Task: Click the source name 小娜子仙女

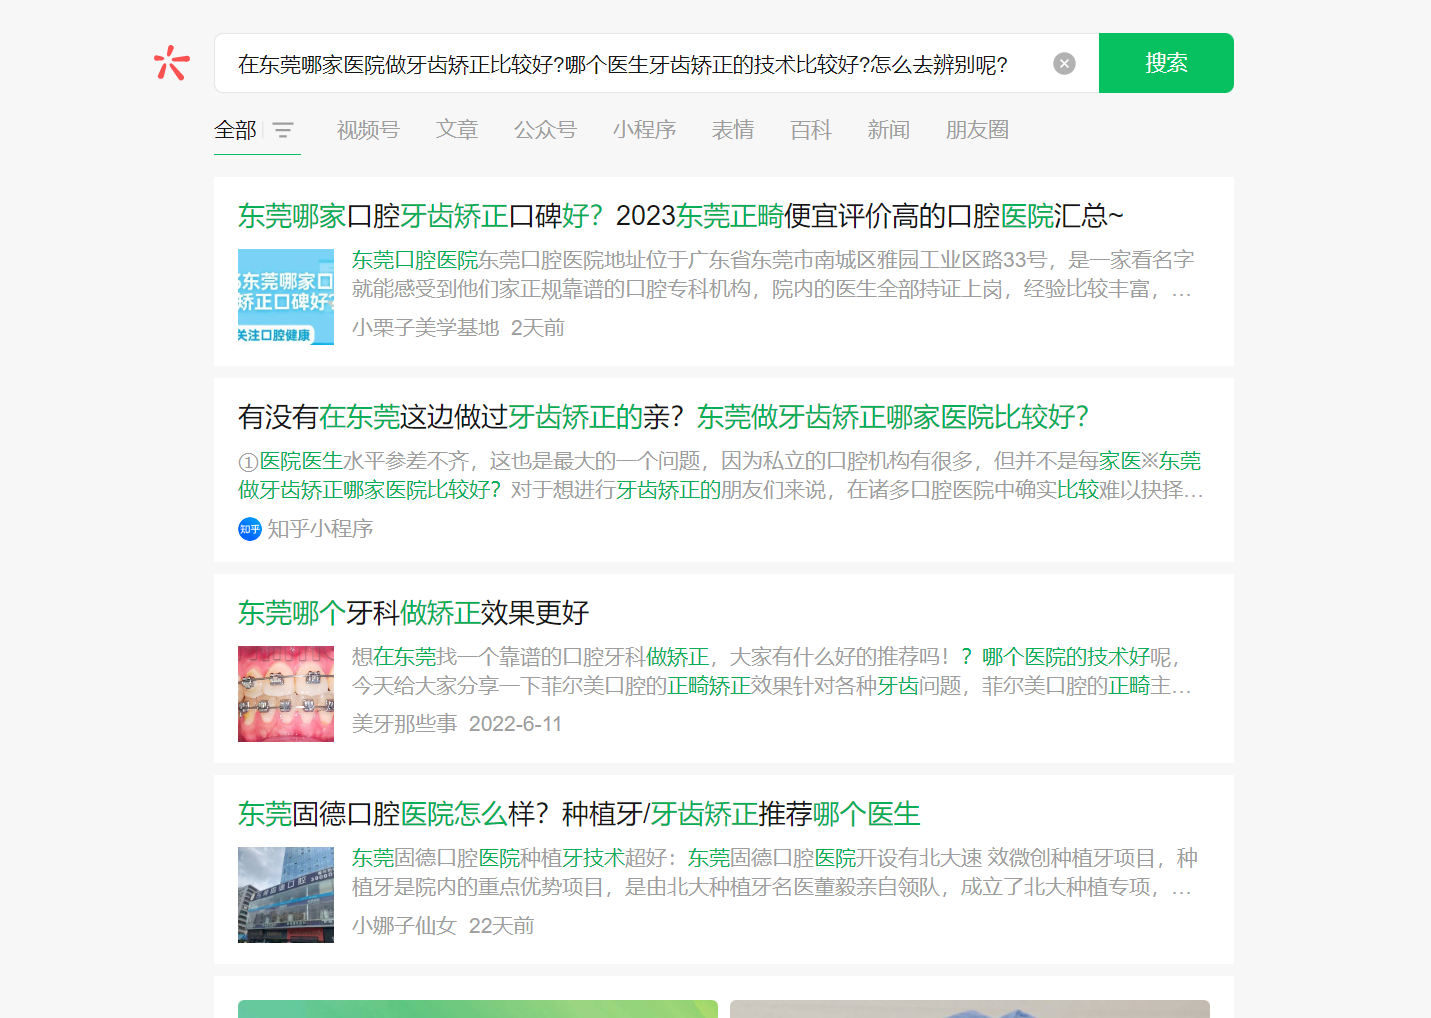Action: [404, 926]
